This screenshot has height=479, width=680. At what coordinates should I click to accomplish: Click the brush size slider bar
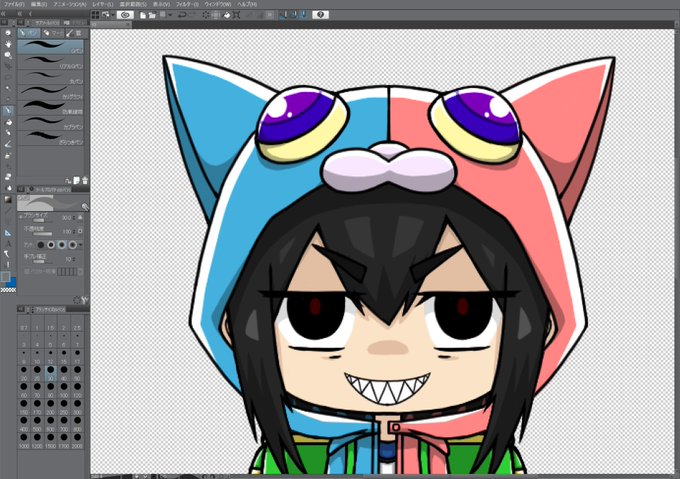click(x=43, y=221)
